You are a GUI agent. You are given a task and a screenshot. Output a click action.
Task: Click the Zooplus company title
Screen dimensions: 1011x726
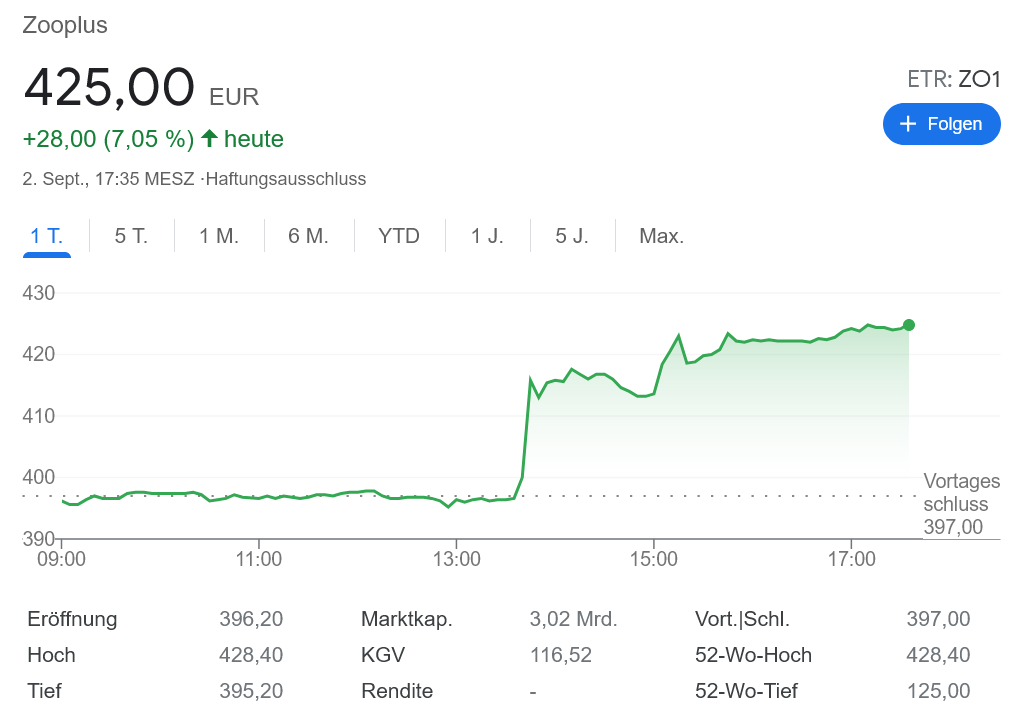pyautogui.click(x=65, y=25)
